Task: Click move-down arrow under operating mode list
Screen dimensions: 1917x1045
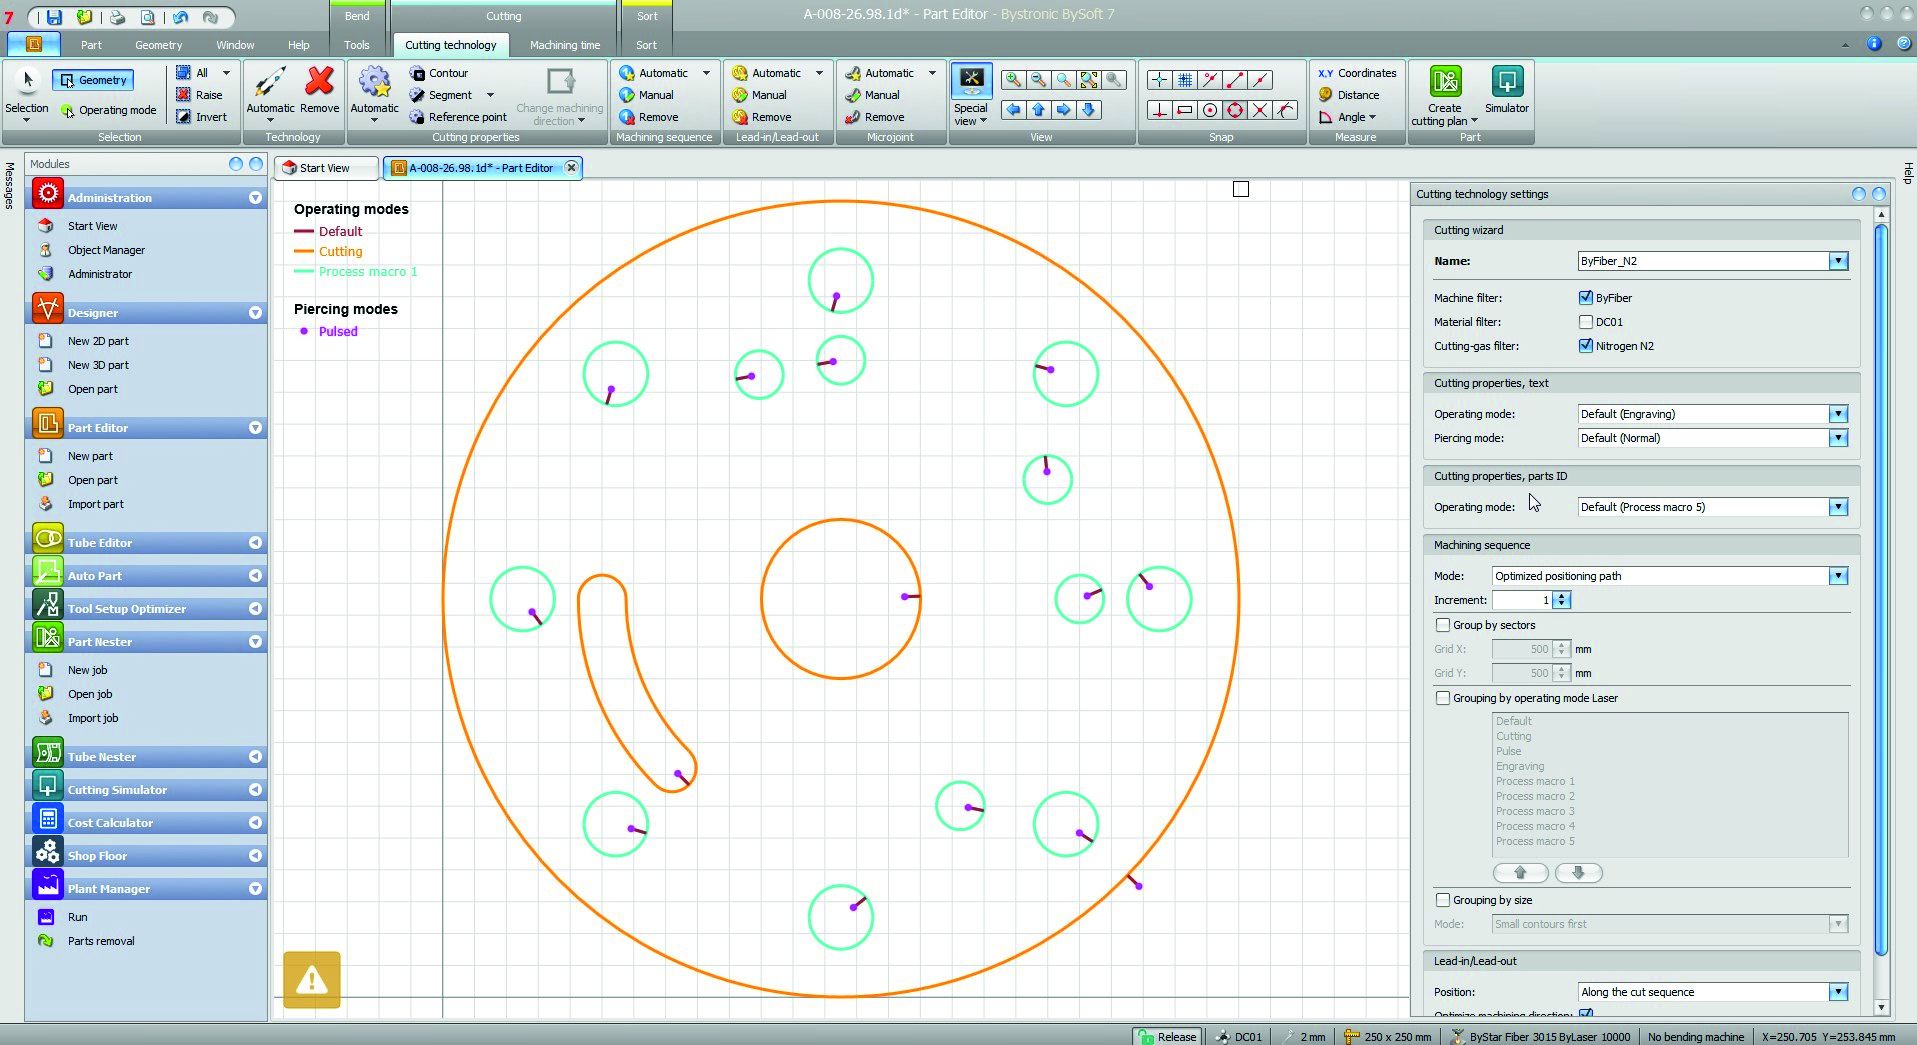Action: 1578,873
